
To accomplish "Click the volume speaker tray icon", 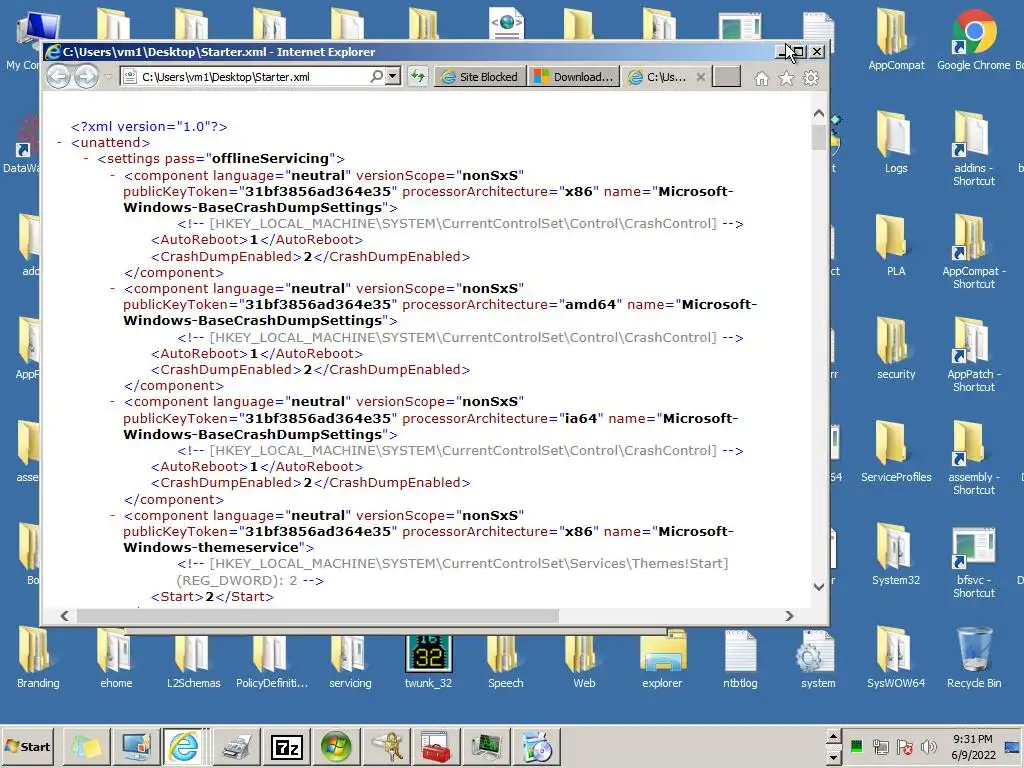I will [929, 746].
